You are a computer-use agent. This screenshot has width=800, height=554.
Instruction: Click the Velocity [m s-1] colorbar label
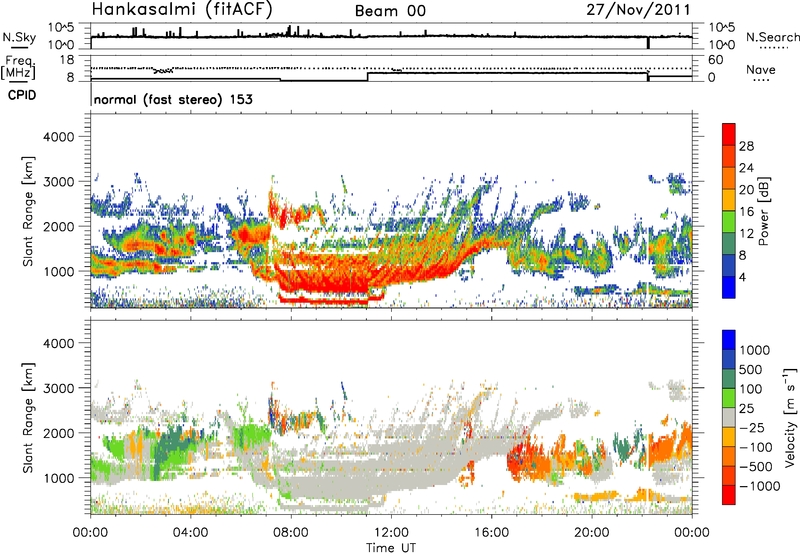tap(790, 417)
